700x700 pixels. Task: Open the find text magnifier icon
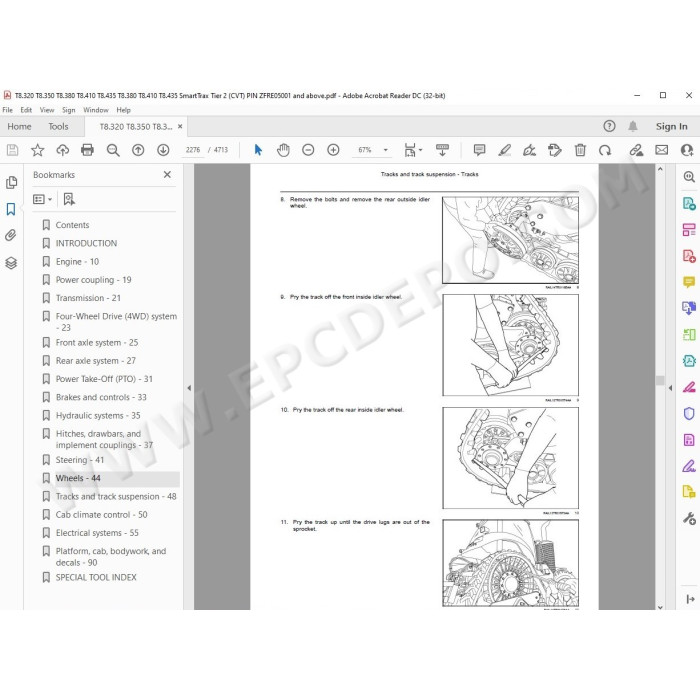(113, 150)
